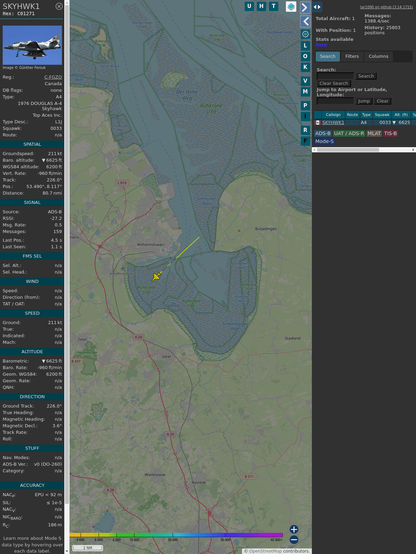Click the altitude color scale bar

(176, 535)
